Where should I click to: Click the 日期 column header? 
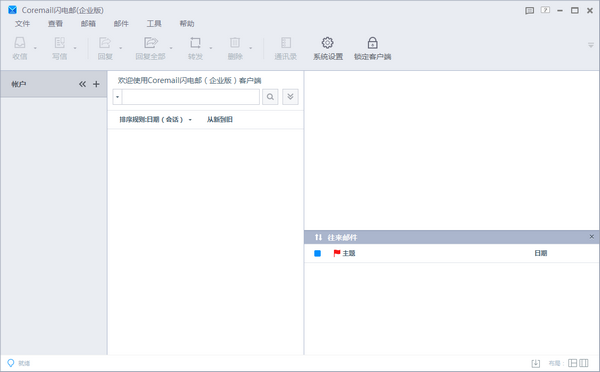pyautogui.click(x=541, y=253)
